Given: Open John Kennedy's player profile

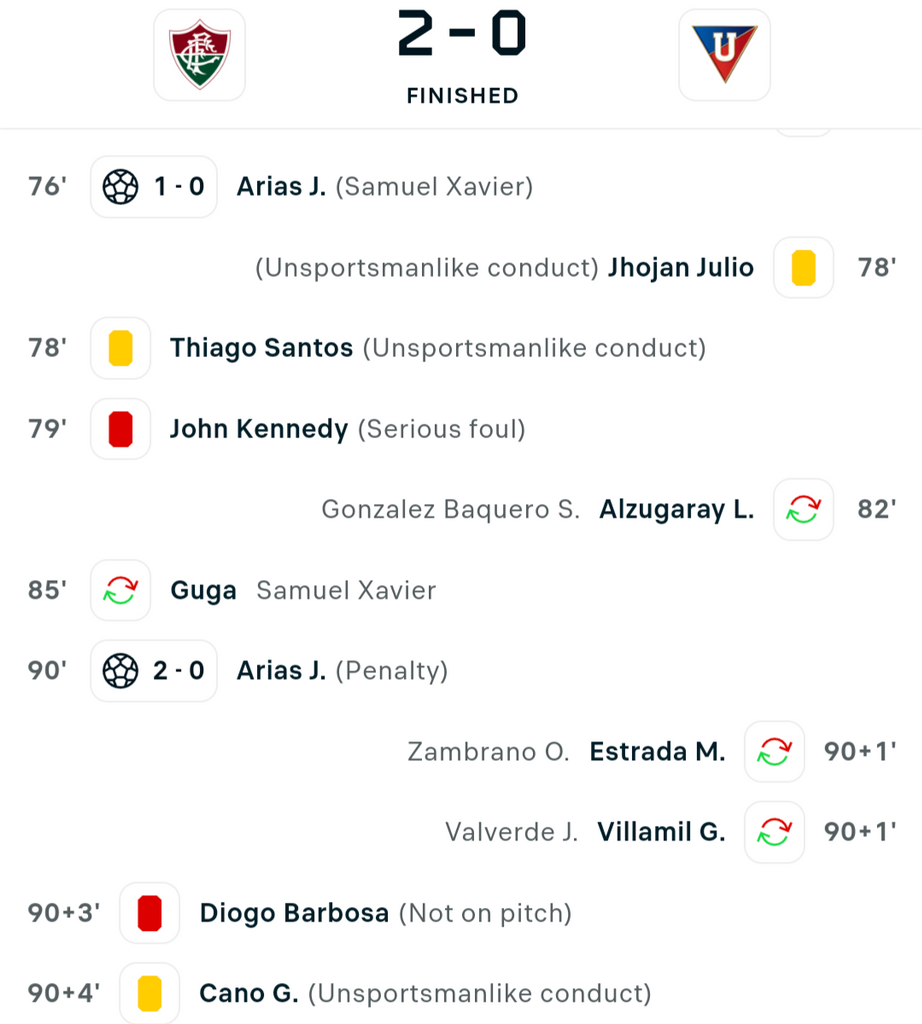Looking at the screenshot, I should click(x=259, y=429).
